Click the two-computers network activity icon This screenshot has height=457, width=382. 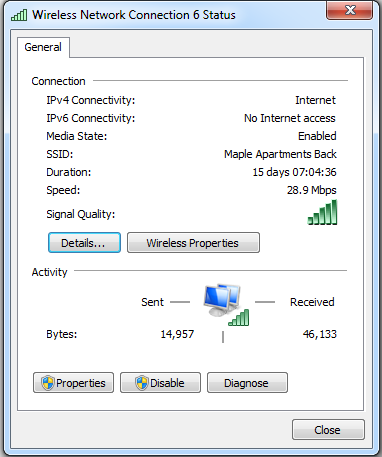tap(222, 299)
